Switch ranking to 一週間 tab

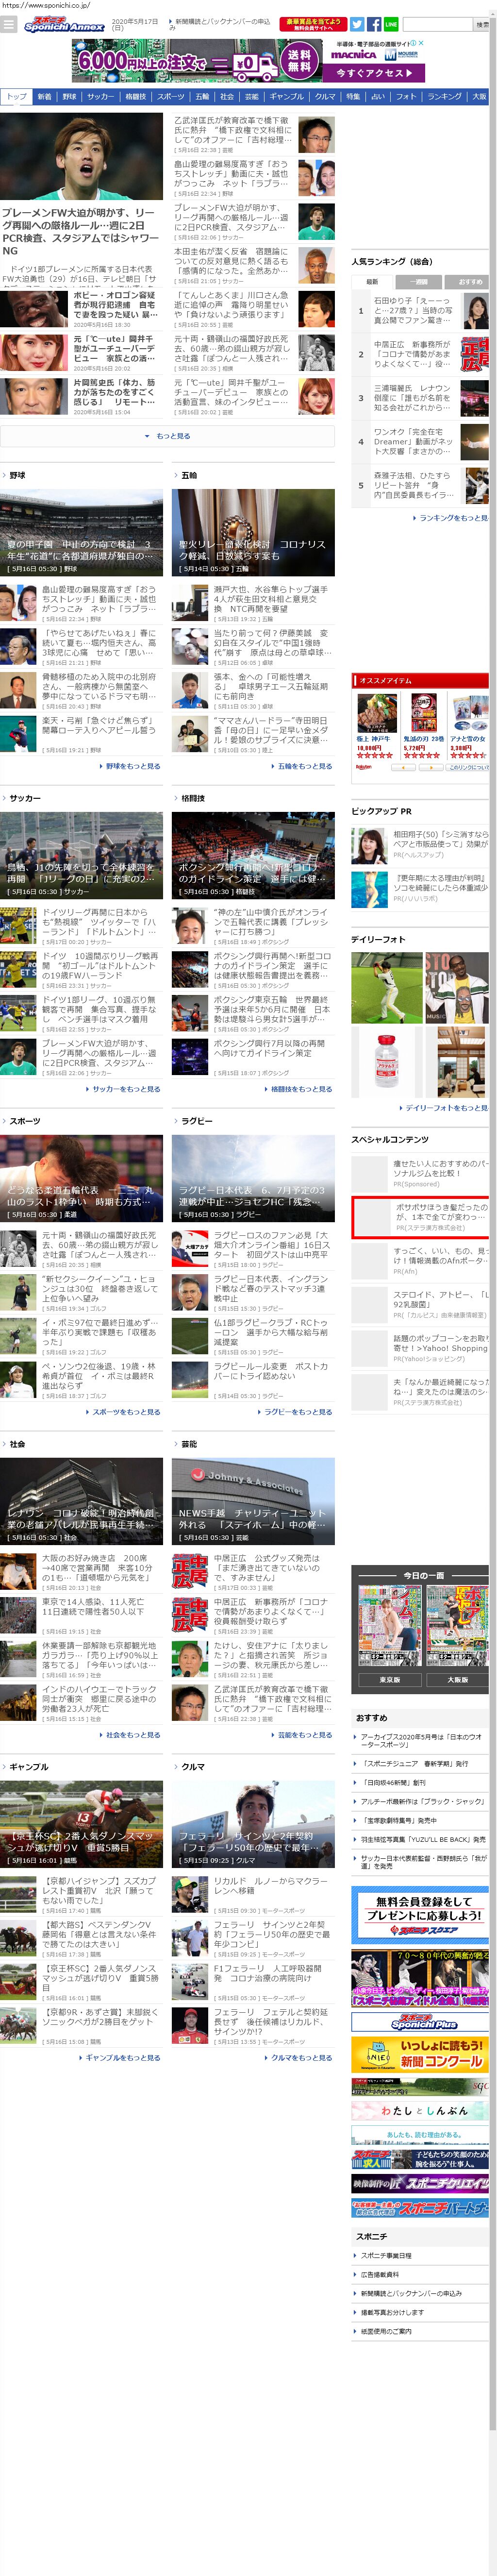coord(420,282)
